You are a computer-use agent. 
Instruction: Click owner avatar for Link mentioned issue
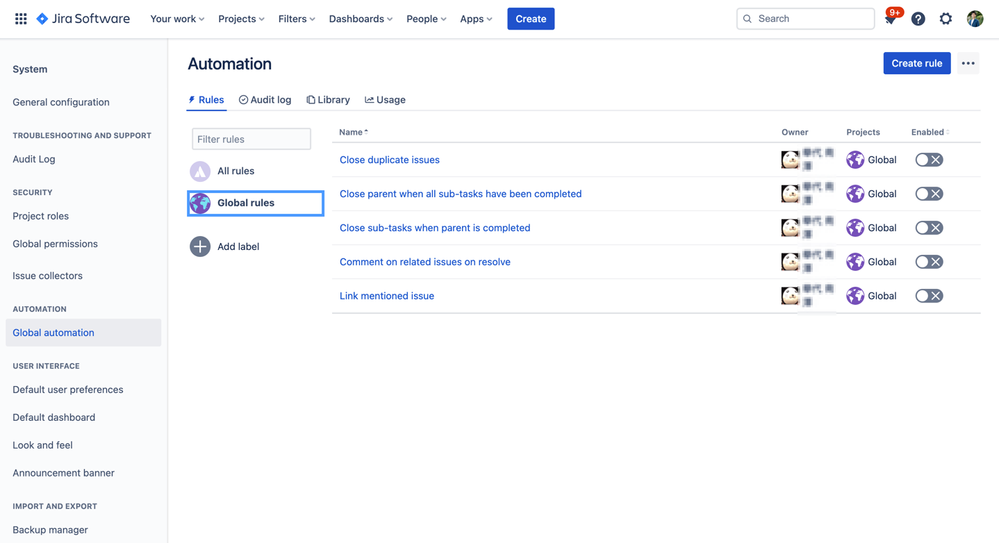[790, 296]
